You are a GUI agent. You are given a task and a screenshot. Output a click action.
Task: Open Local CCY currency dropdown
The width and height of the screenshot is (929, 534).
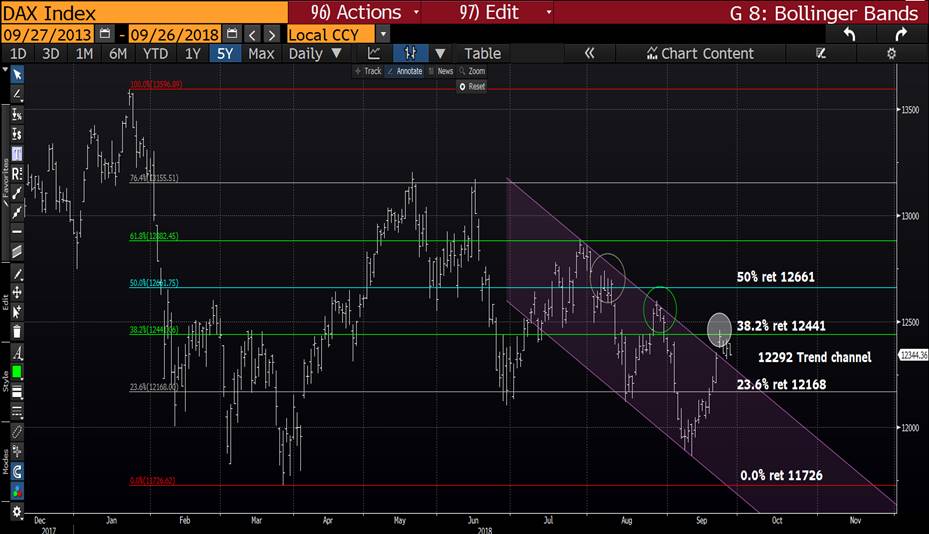[383, 34]
